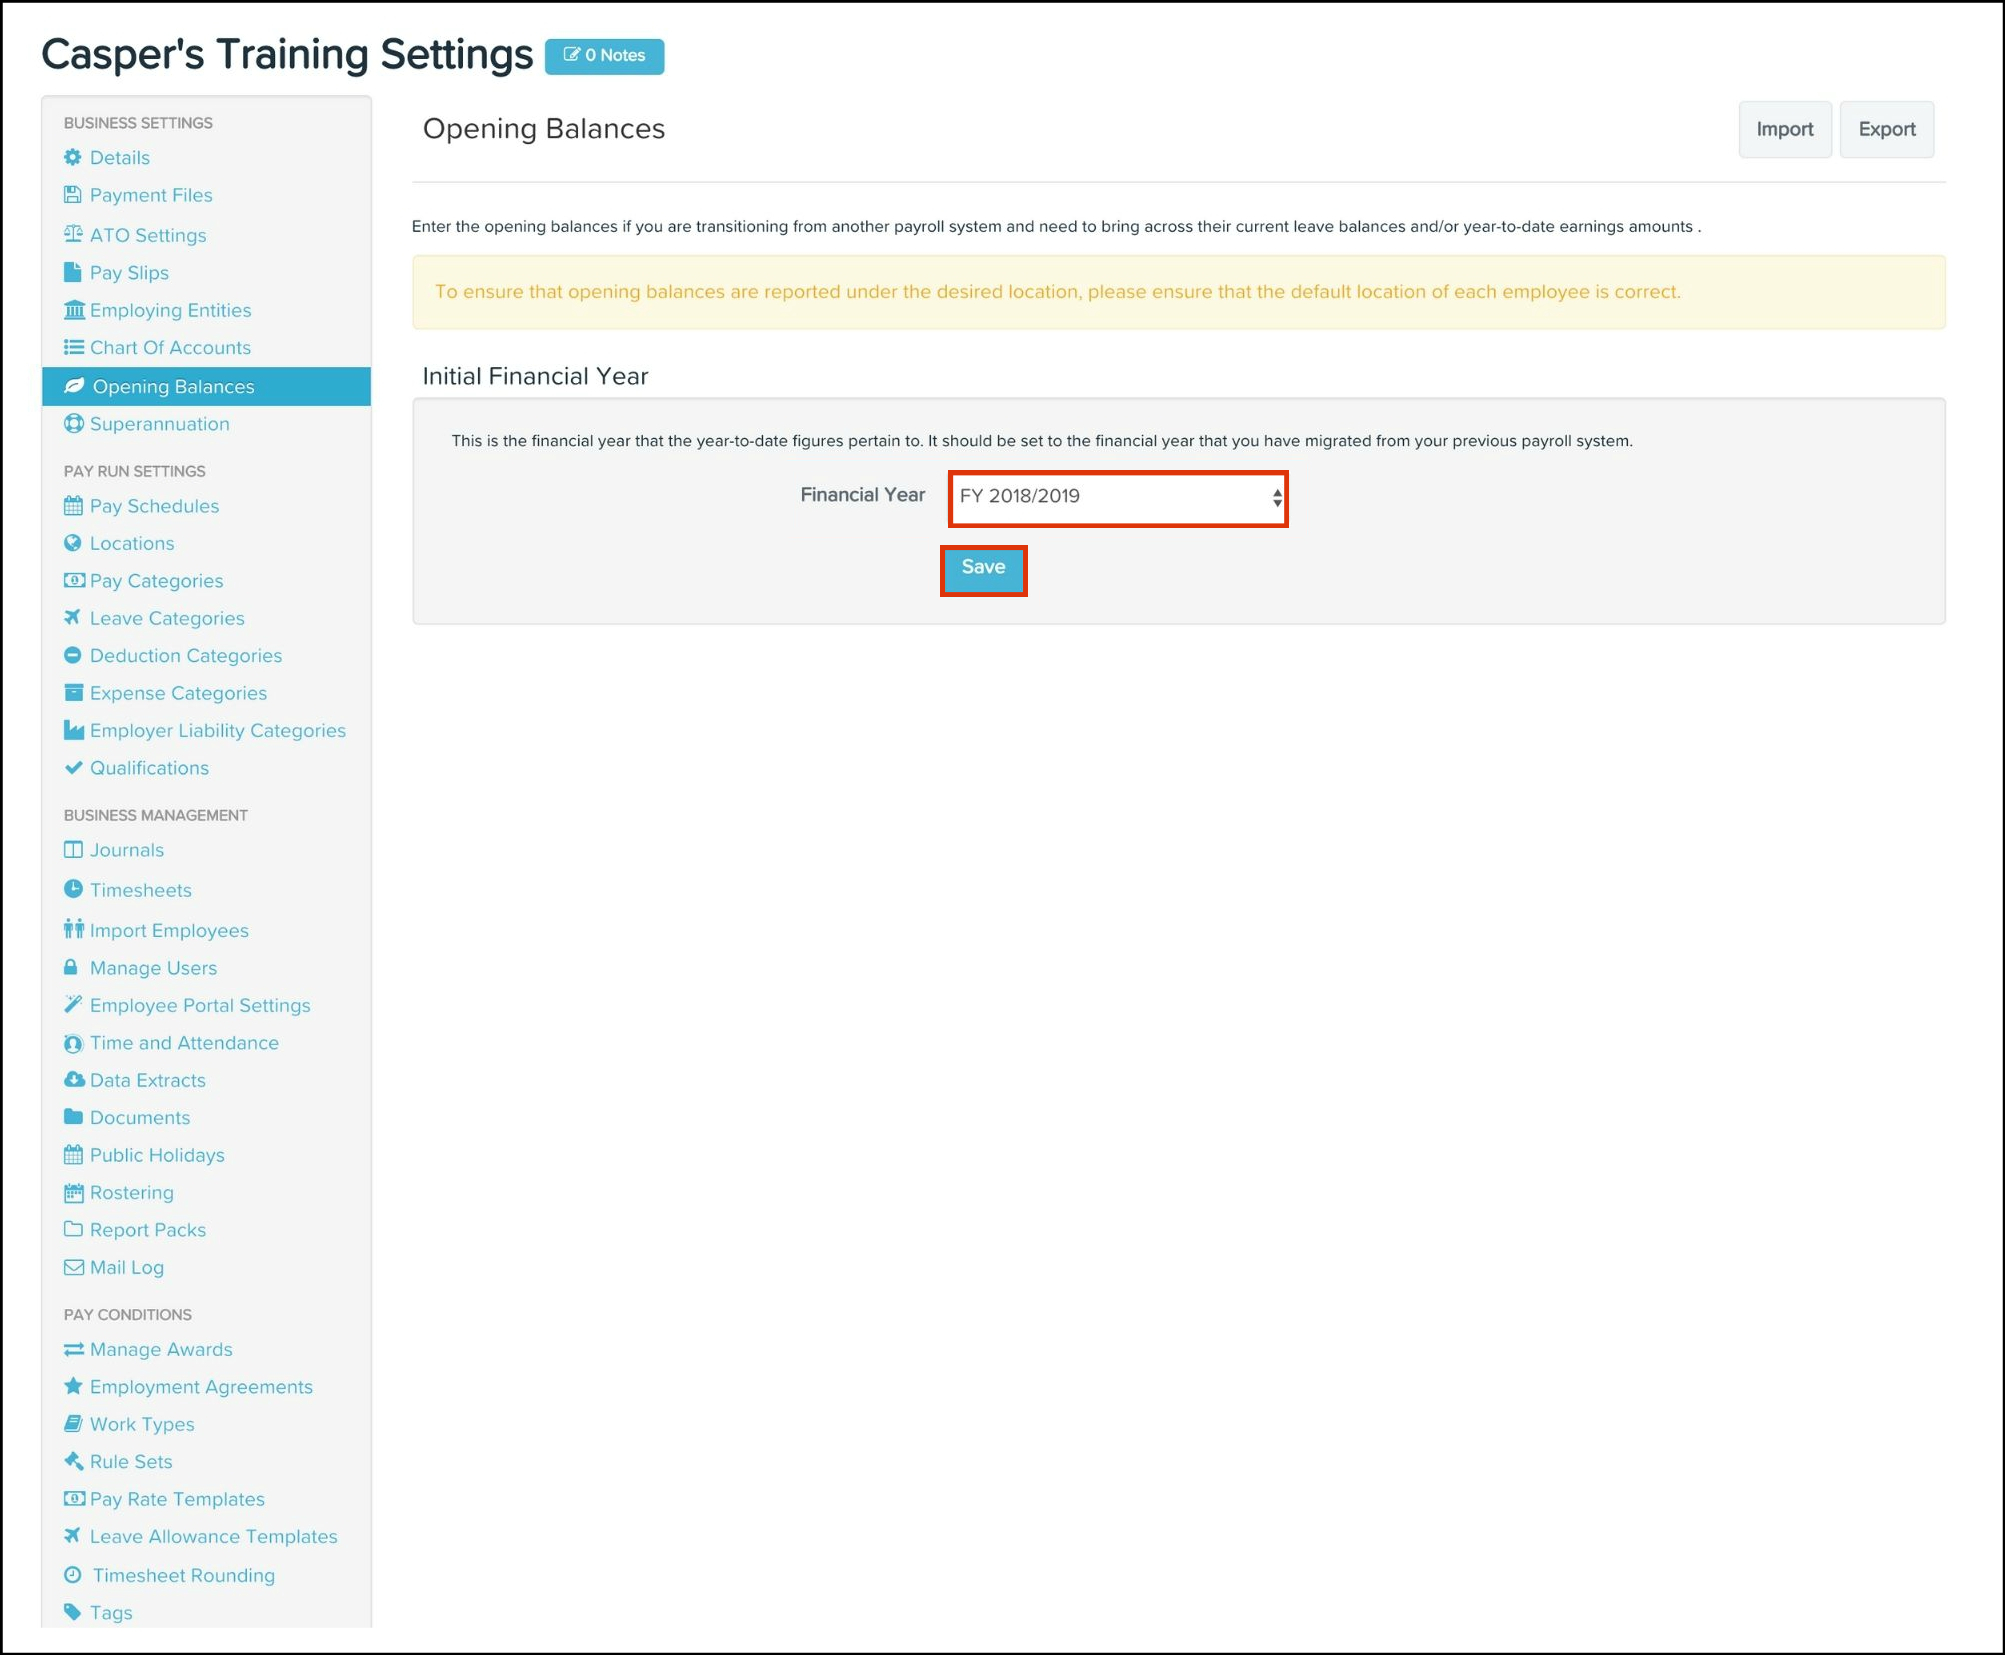Click the padlock icon next to Manage Users
2005x1655 pixels.
point(71,967)
